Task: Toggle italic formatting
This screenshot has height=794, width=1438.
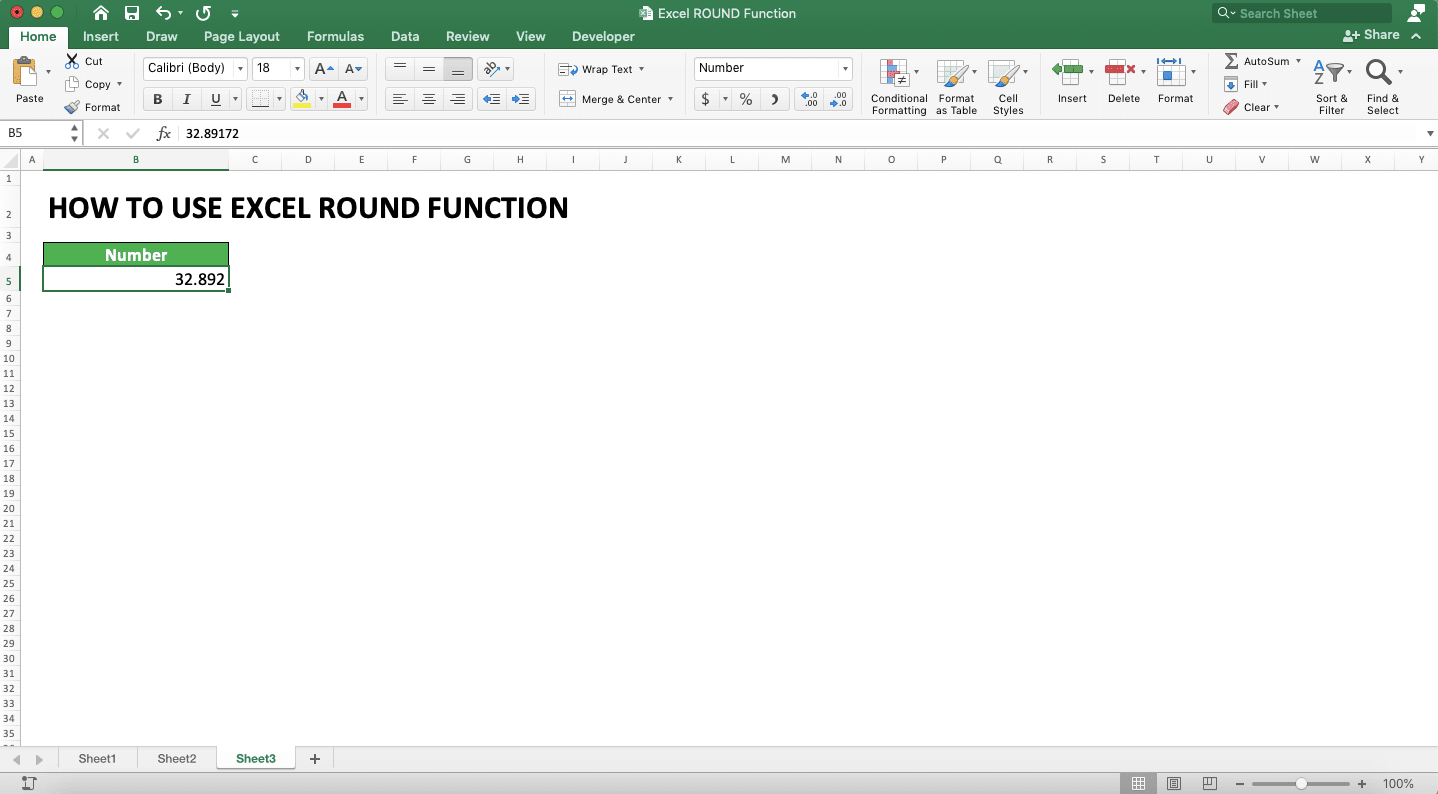Action: tap(186, 99)
